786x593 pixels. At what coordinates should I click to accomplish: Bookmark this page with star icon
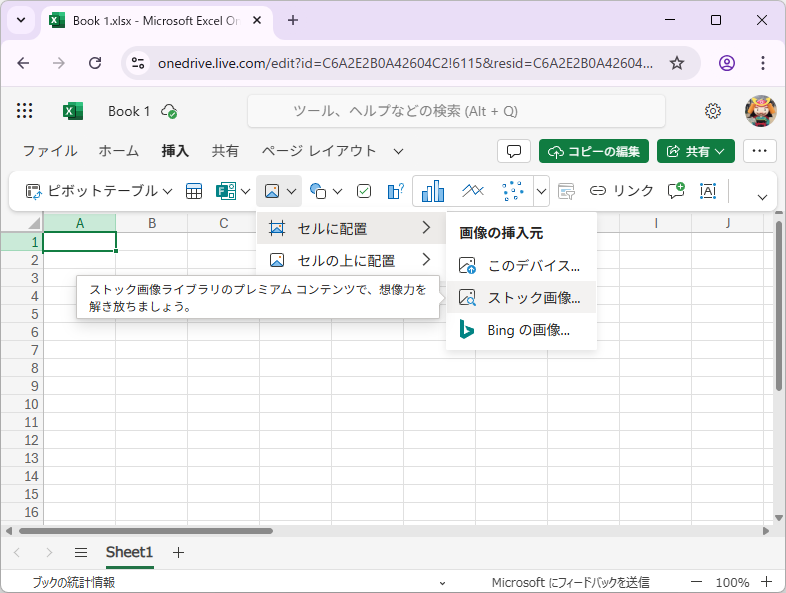[x=677, y=63]
